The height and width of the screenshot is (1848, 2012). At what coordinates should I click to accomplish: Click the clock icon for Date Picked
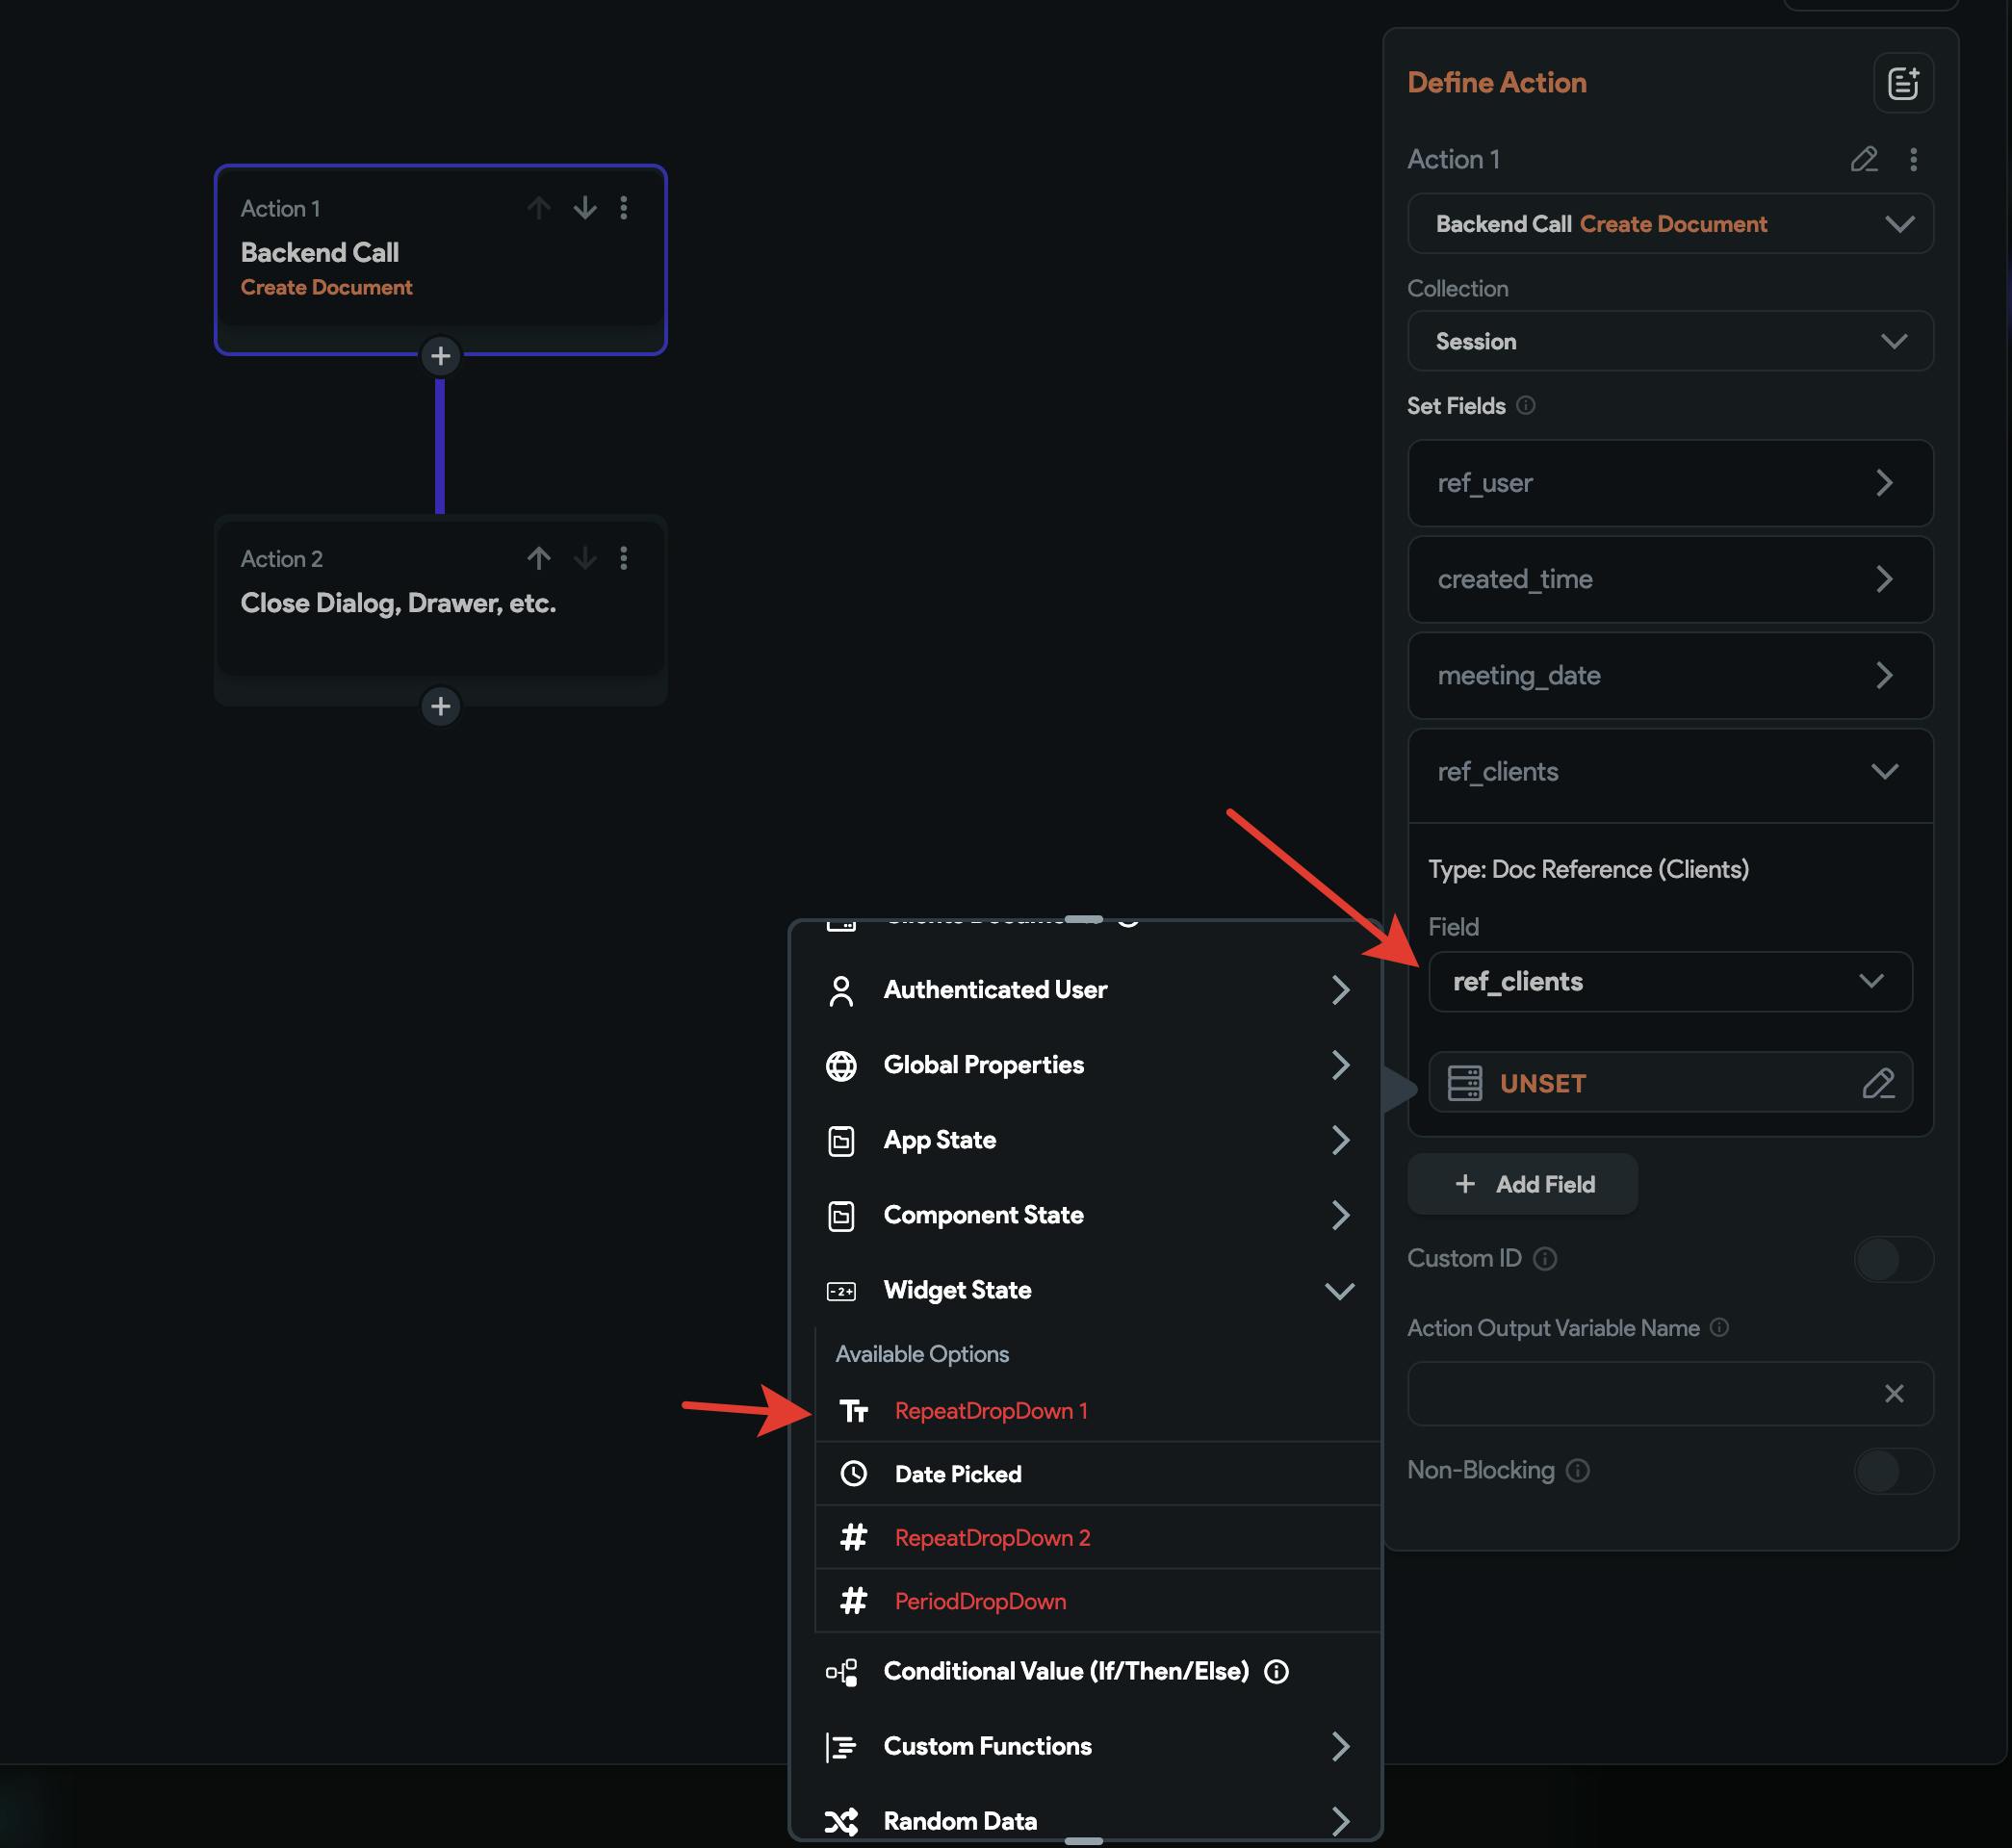click(853, 1473)
